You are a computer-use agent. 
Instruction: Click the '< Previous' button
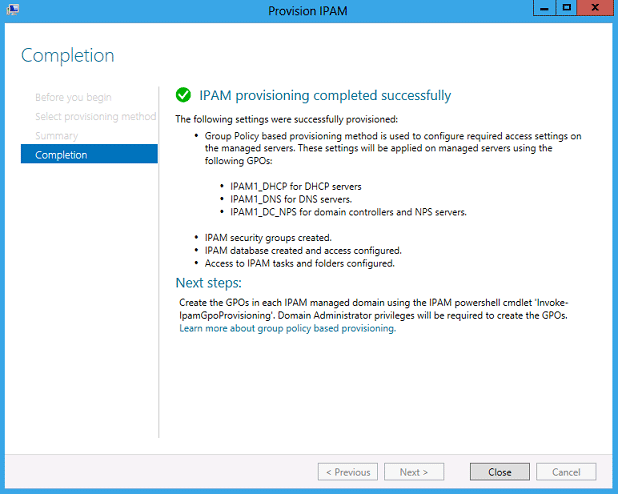348,472
